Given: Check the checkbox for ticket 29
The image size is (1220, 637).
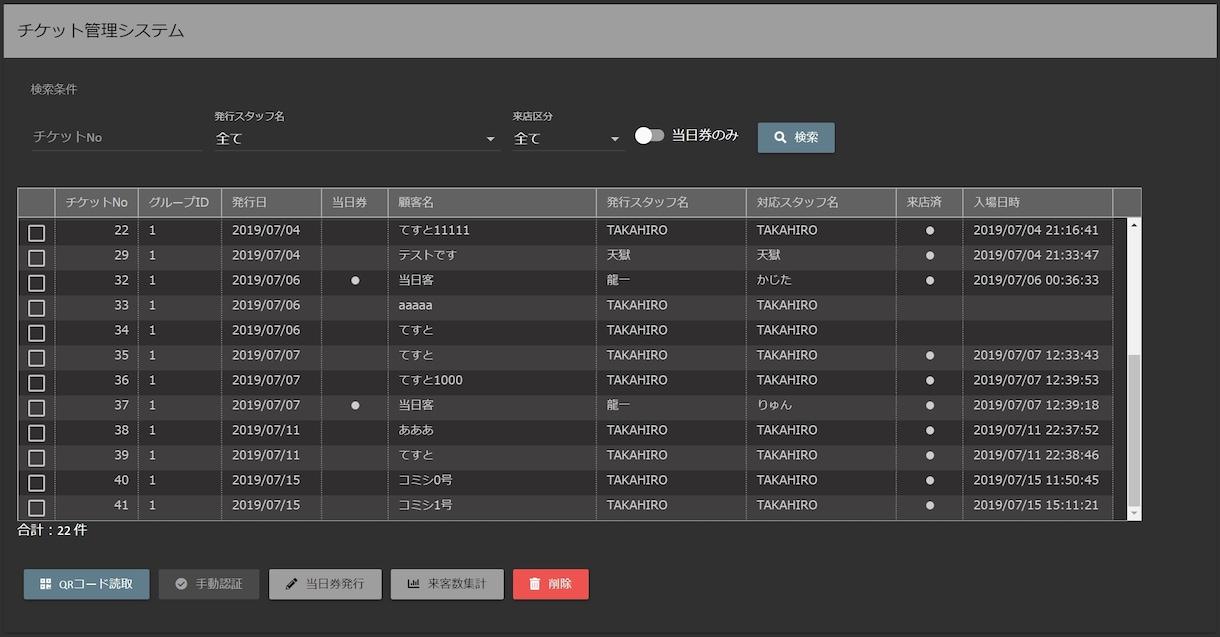Looking at the screenshot, I should point(36,258).
